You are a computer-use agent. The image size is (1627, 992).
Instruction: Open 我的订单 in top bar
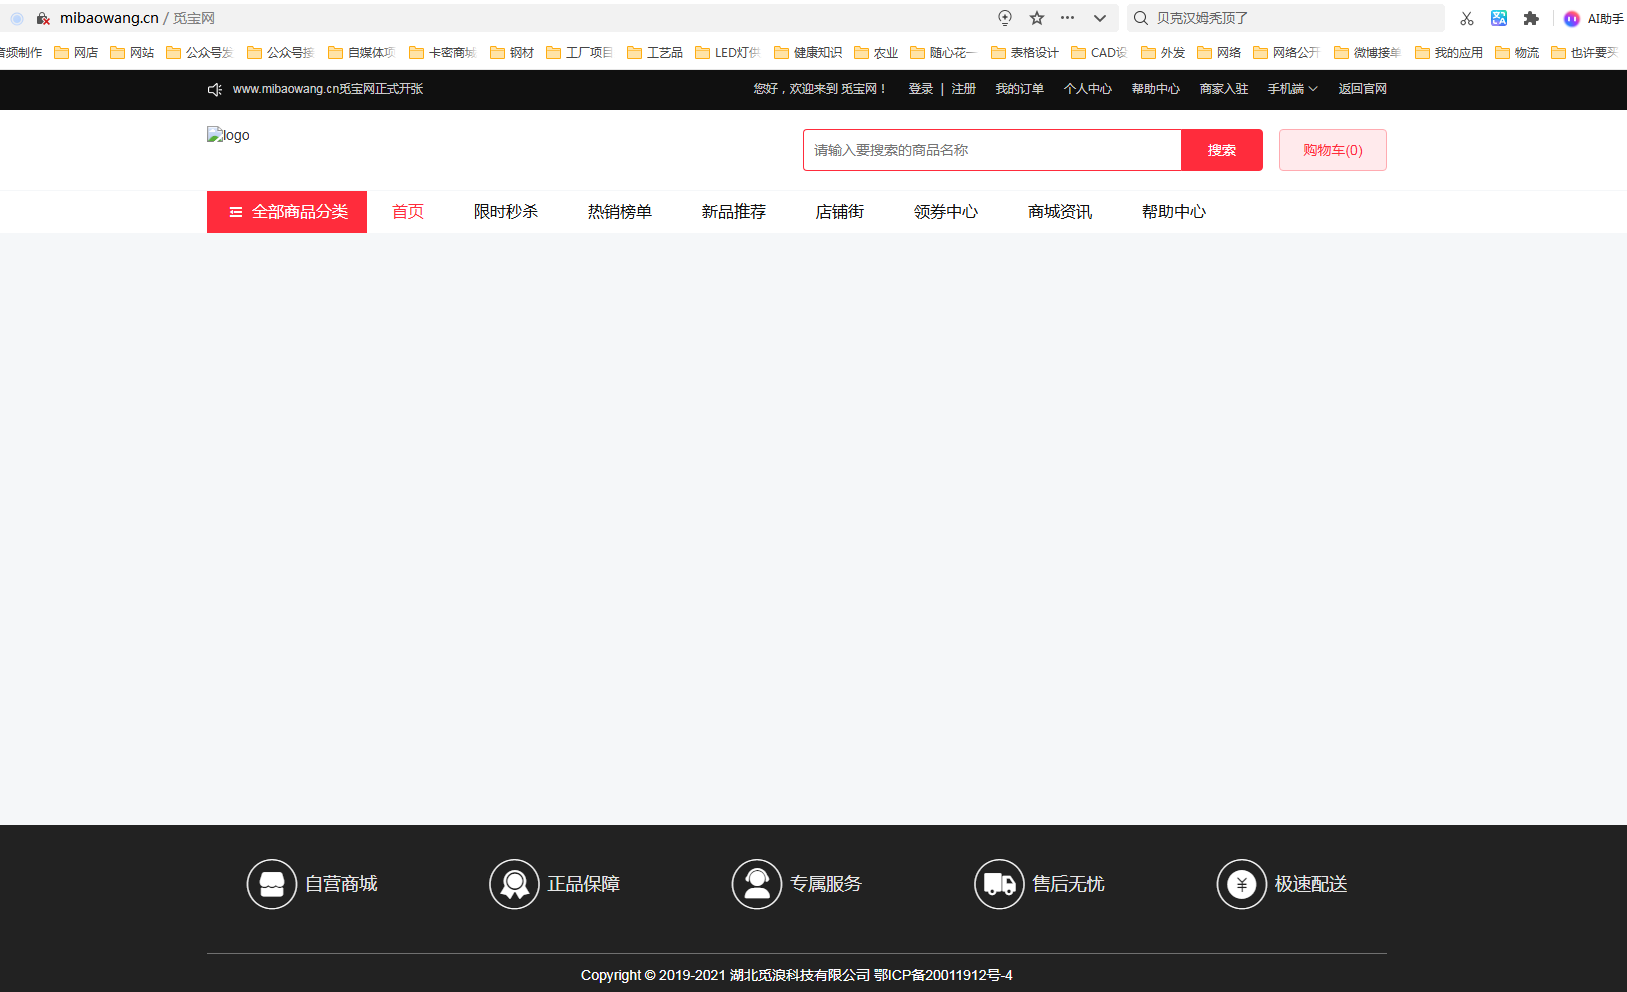point(1019,89)
